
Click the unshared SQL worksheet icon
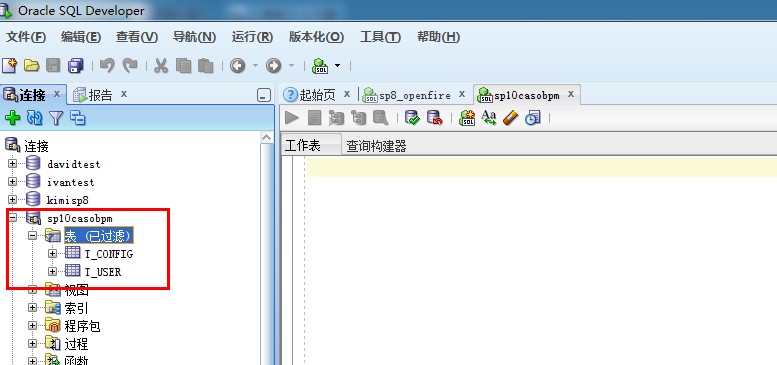coord(467,118)
